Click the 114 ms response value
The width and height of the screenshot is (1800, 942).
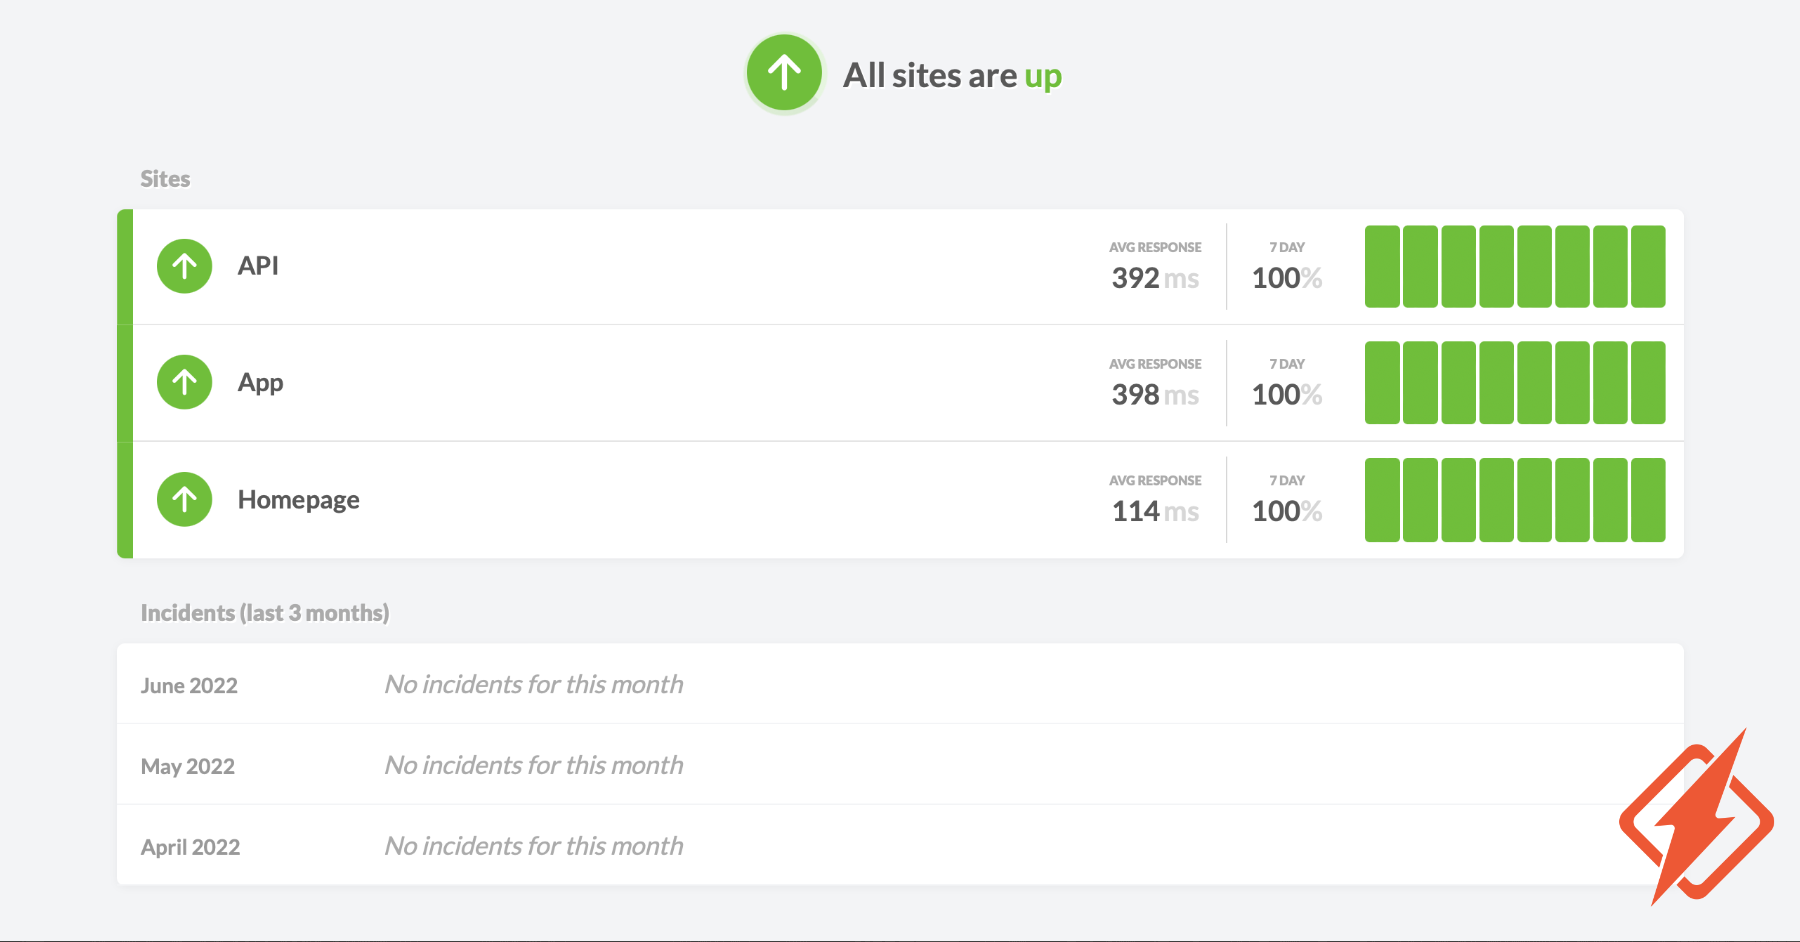(1155, 511)
